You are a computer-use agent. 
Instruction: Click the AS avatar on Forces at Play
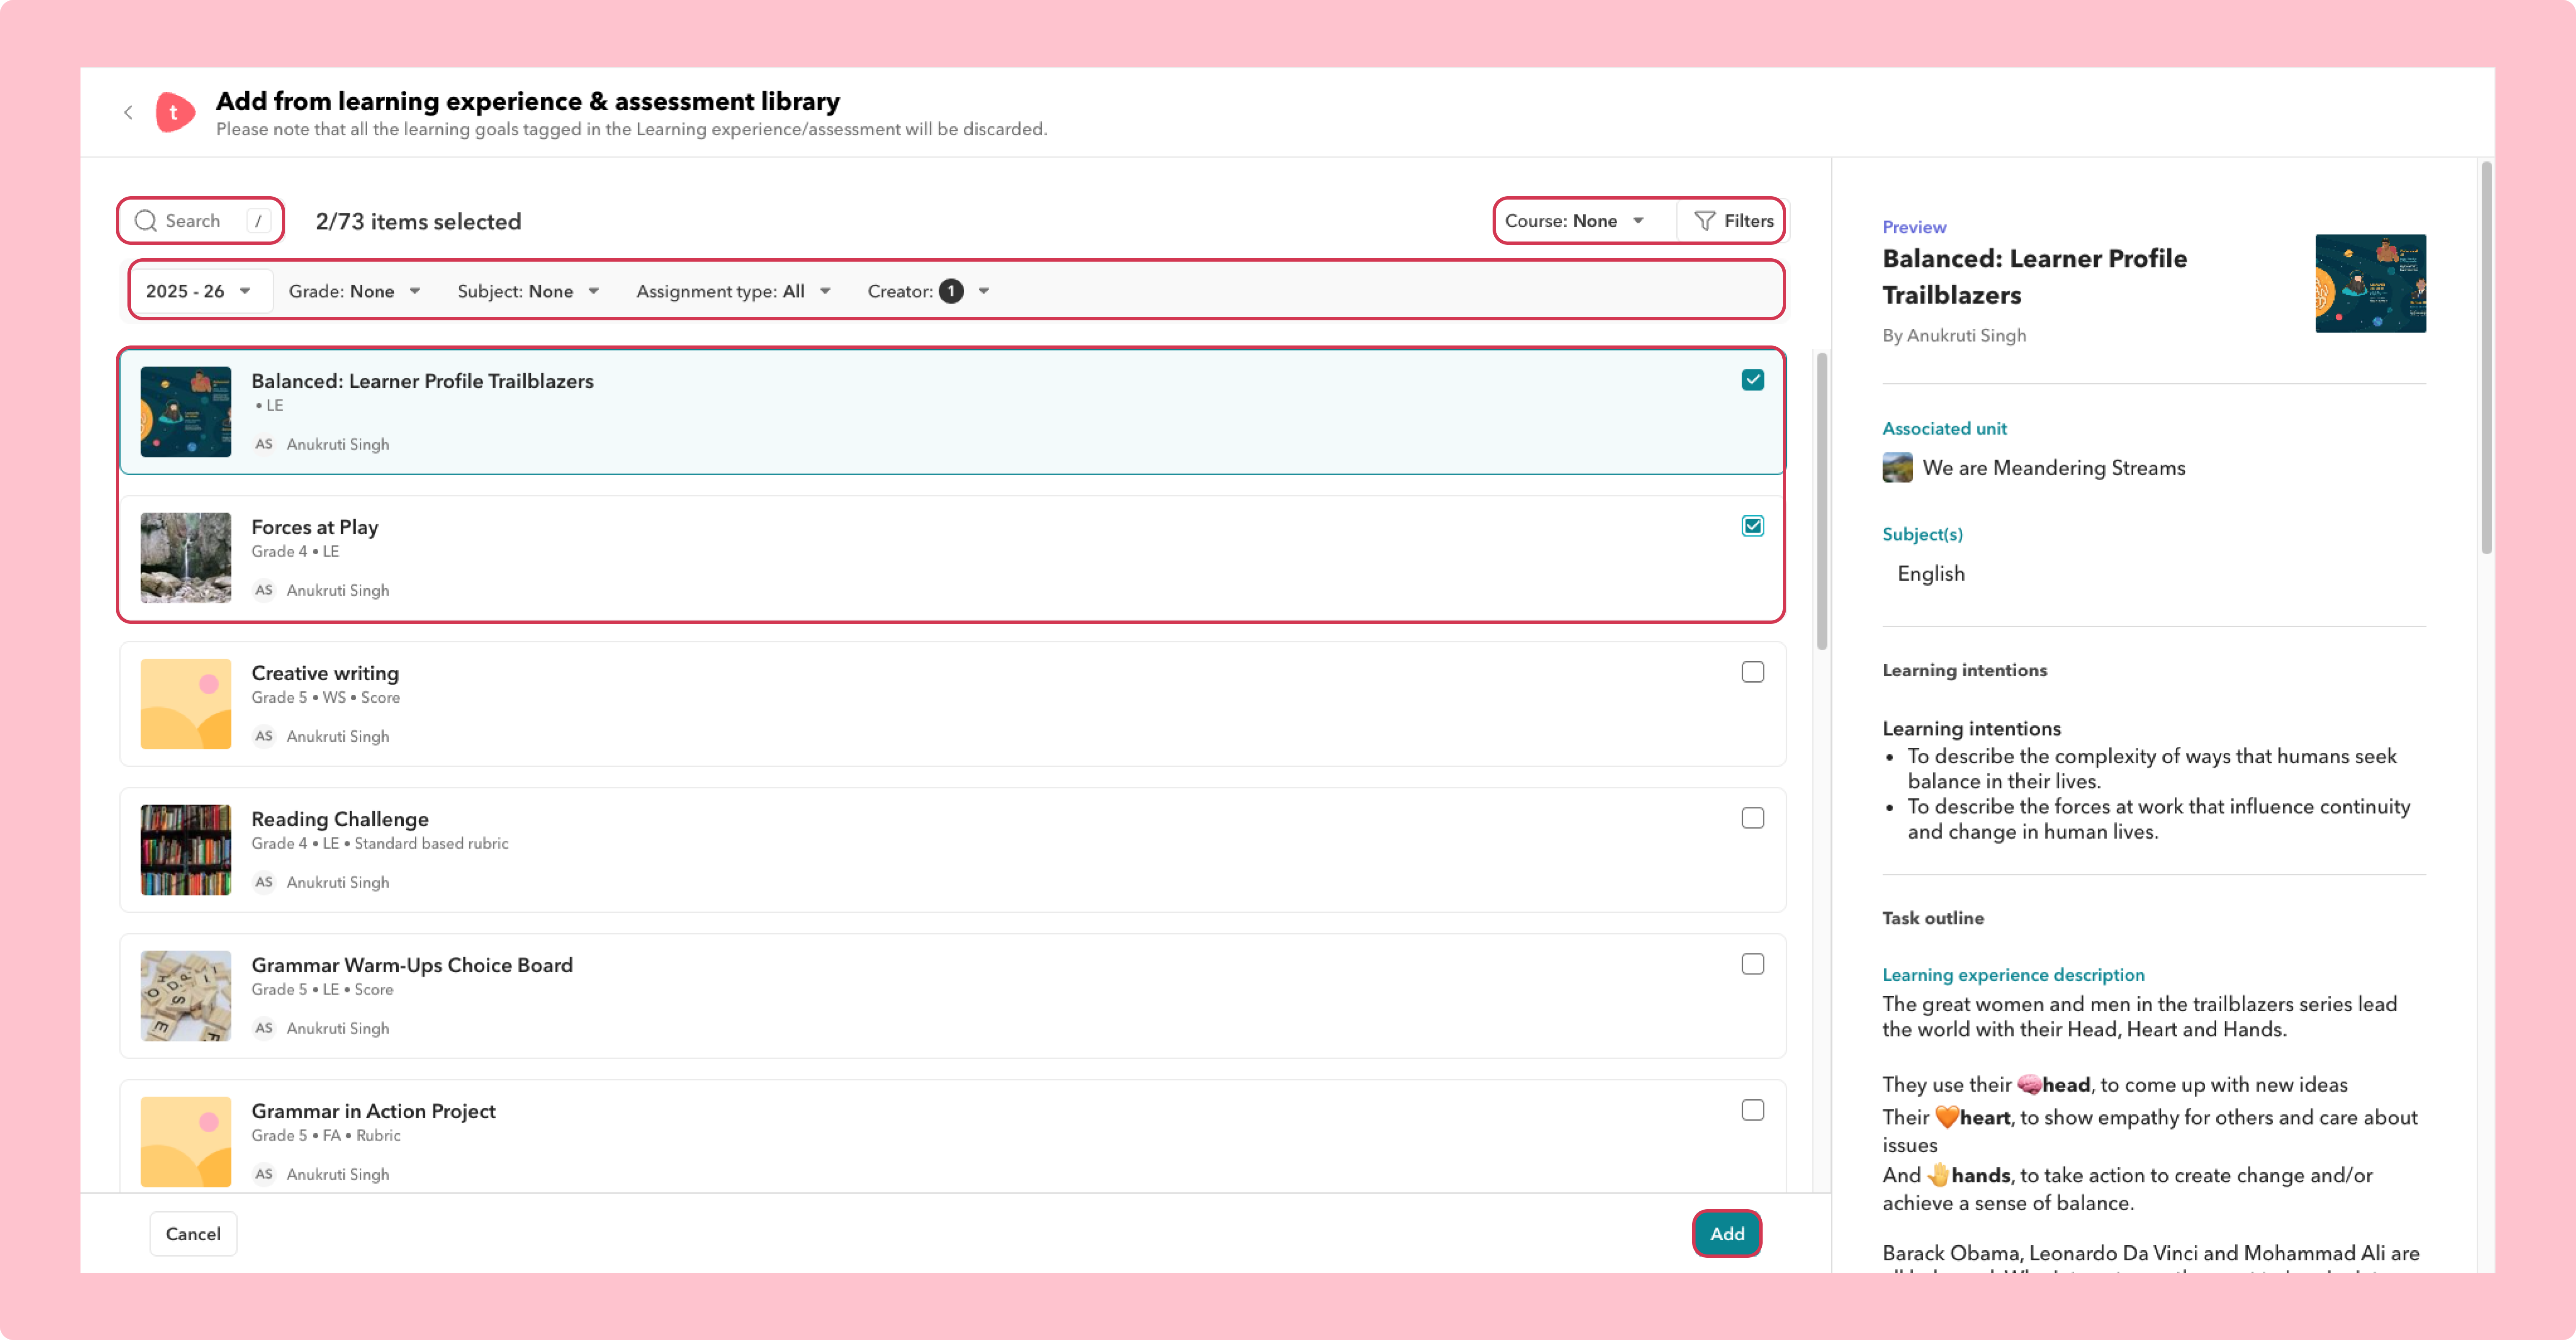tap(264, 590)
